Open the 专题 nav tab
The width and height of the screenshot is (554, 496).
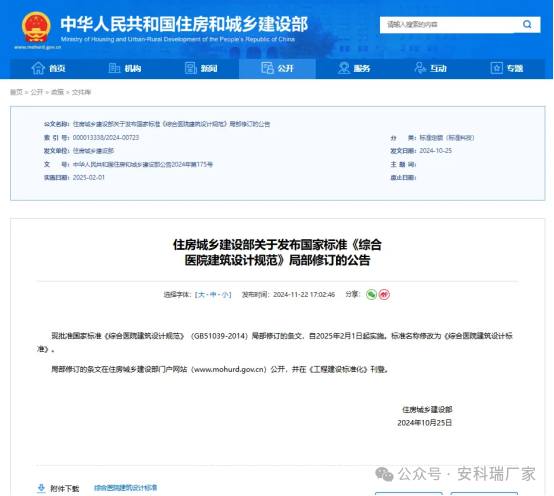click(x=507, y=68)
